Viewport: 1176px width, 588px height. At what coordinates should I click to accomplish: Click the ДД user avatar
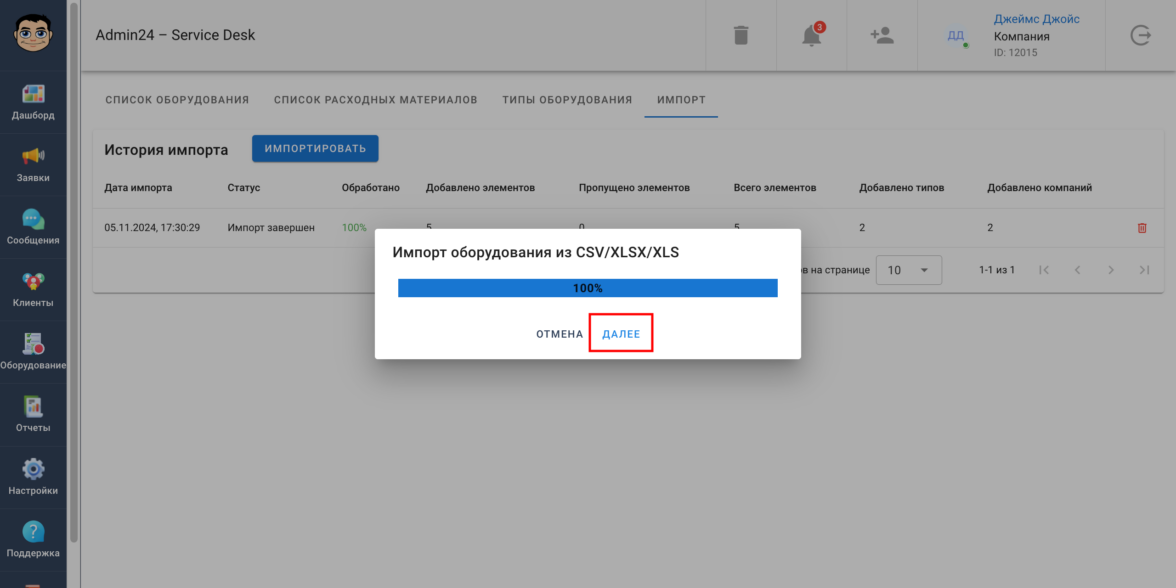(956, 35)
